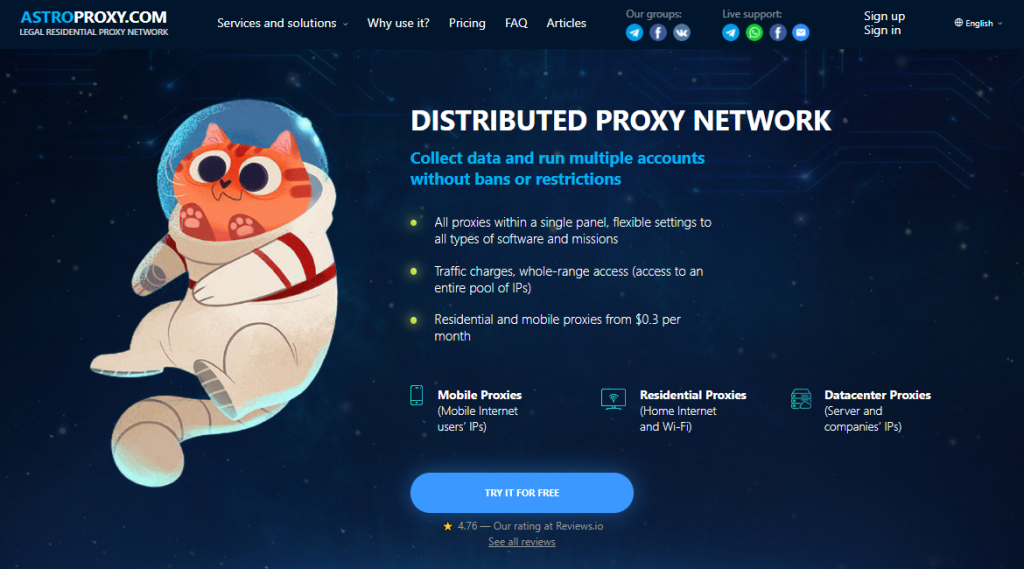Contact live support via WhatsApp icon
The image size is (1024, 569).
[x=754, y=33]
